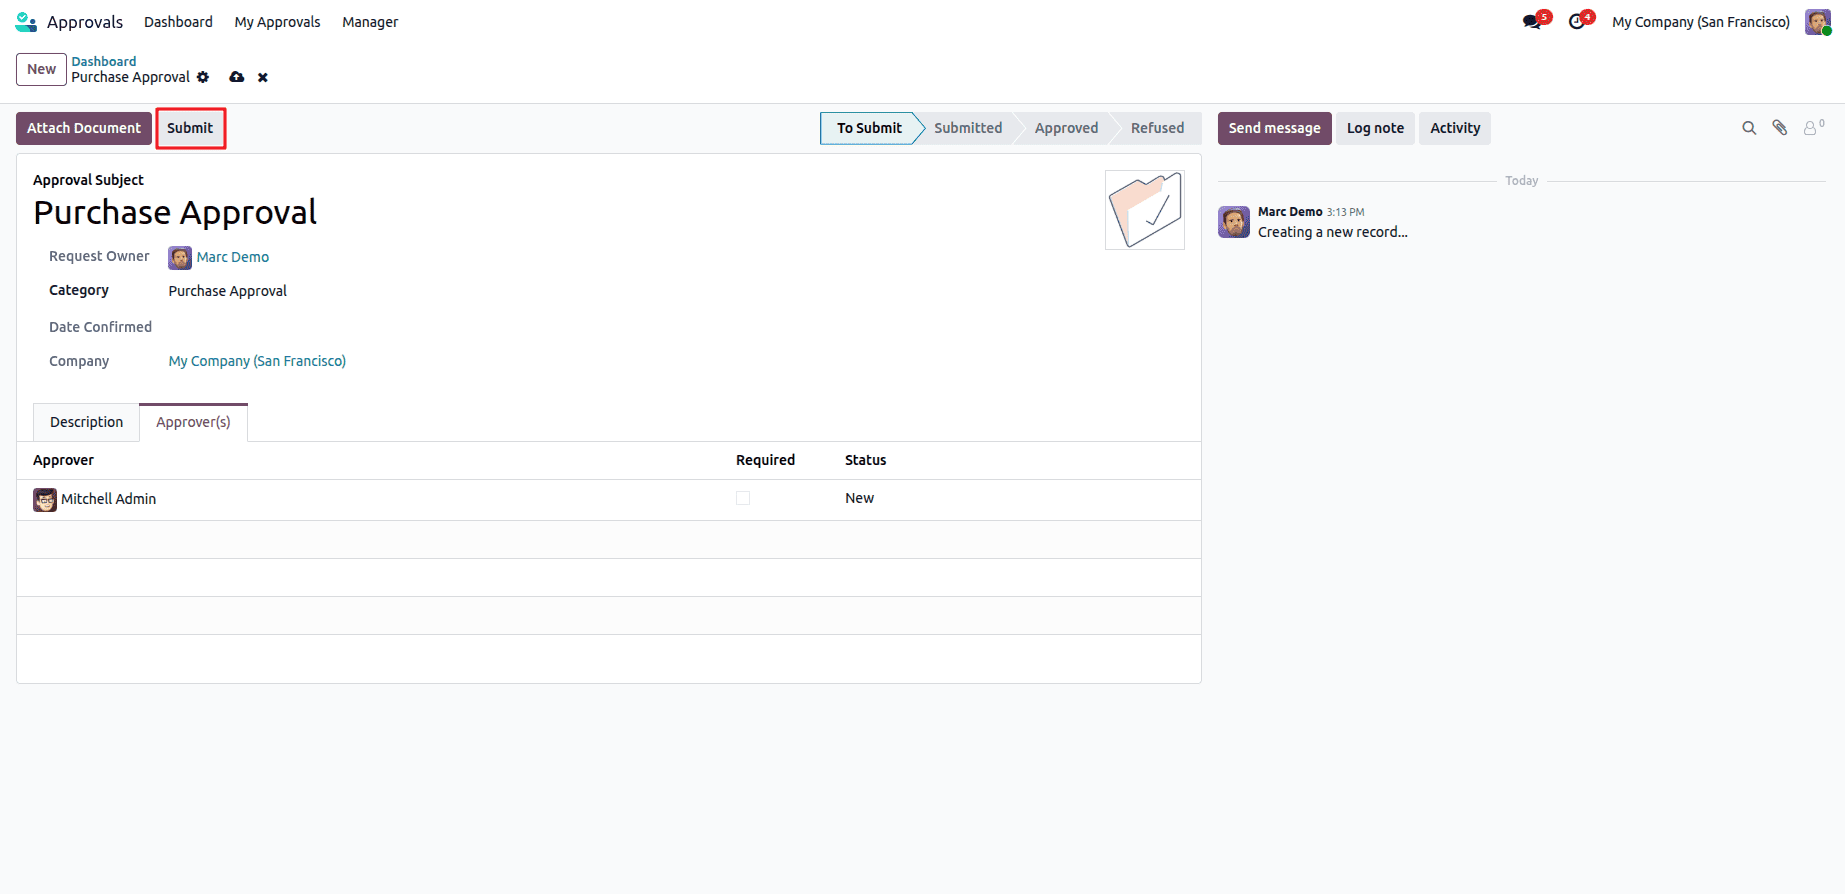The width and height of the screenshot is (1845, 894).
Task: Open the Marc Demo request owner link
Action: (x=232, y=257)
